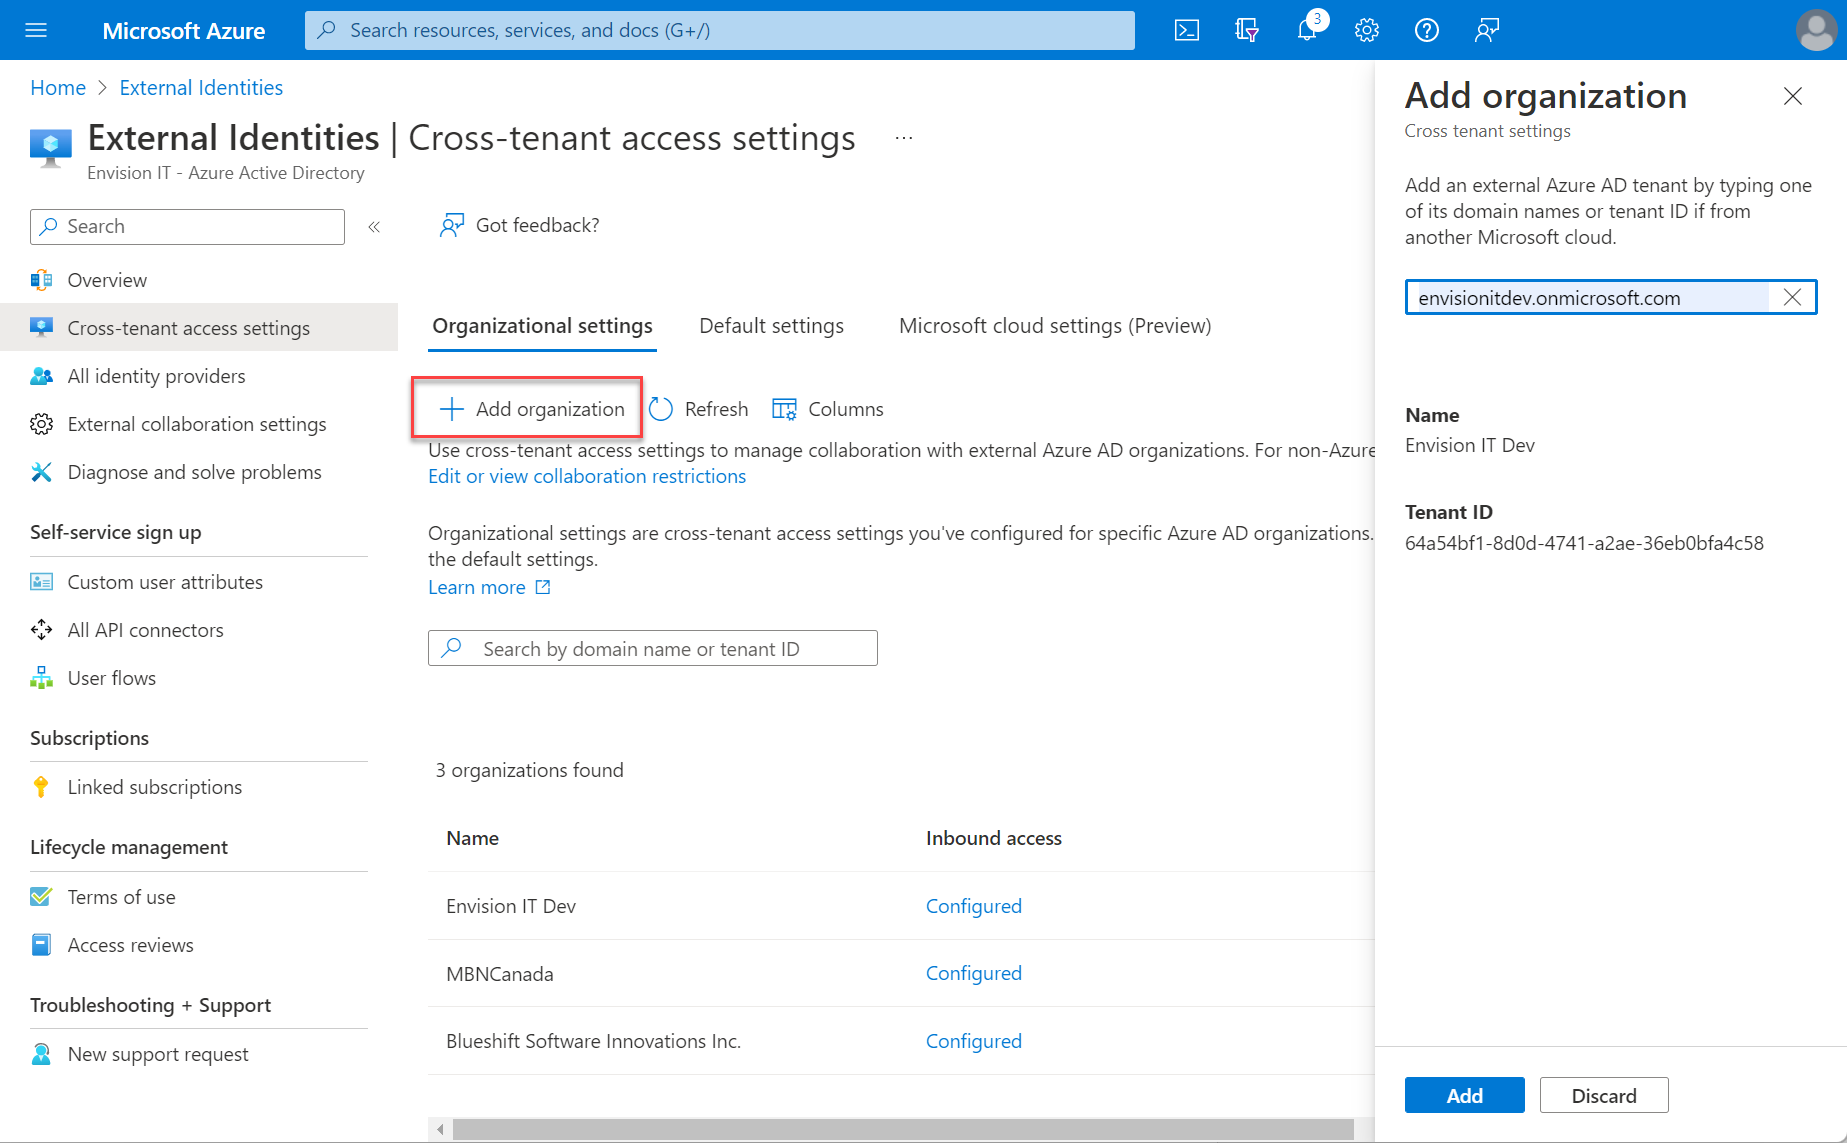Click the Access reviews icon
Image resolution: width=1847 pixels, height=1143 pixels.
(41, 945)
